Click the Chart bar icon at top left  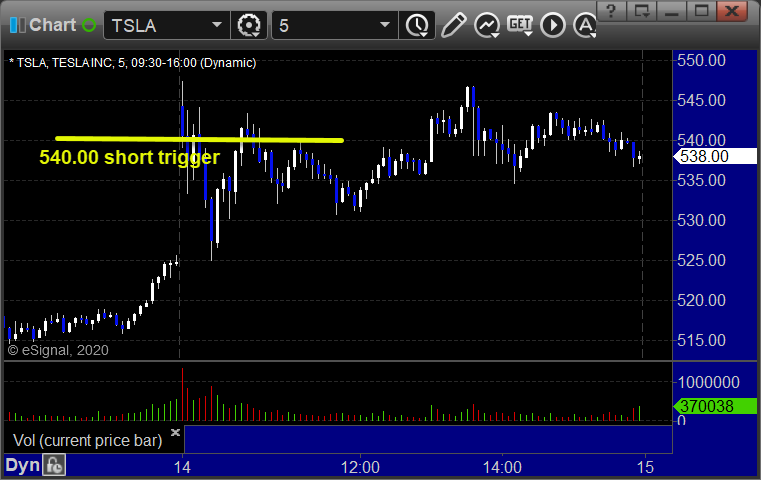pos(17,25)
